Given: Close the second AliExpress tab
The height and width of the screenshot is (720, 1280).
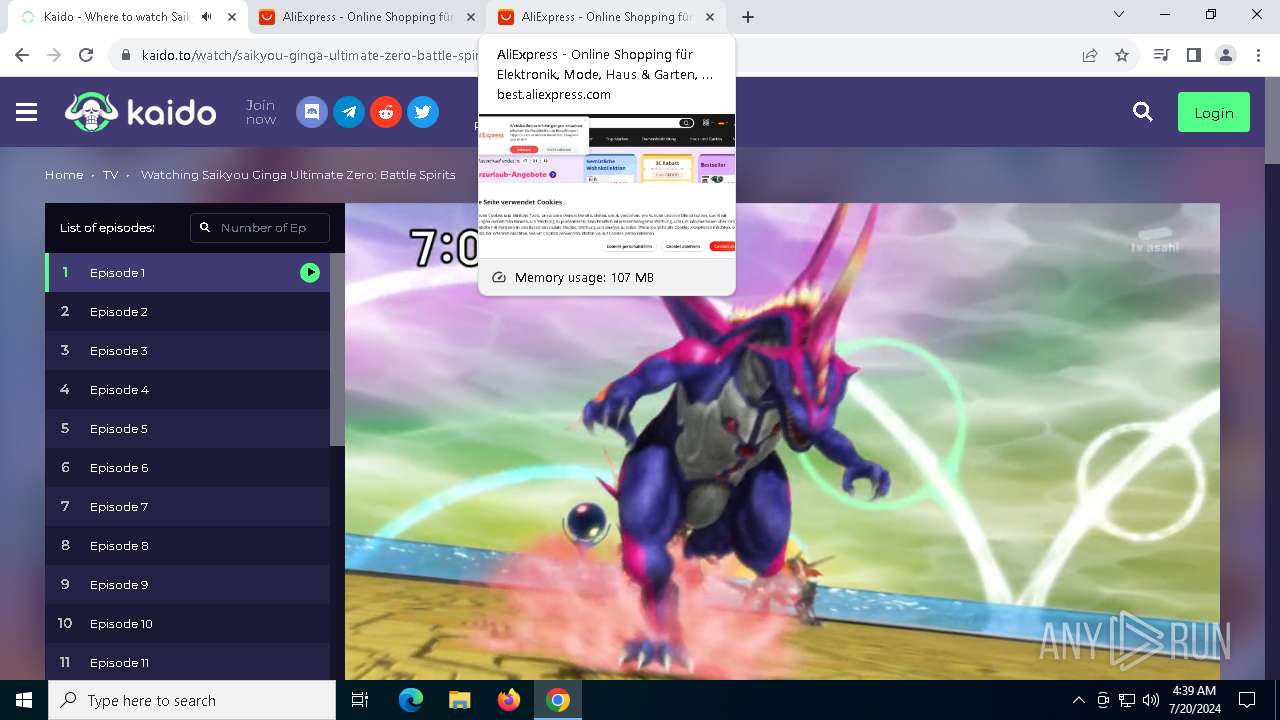Looking at the screenshot, I should click(471, 17).
